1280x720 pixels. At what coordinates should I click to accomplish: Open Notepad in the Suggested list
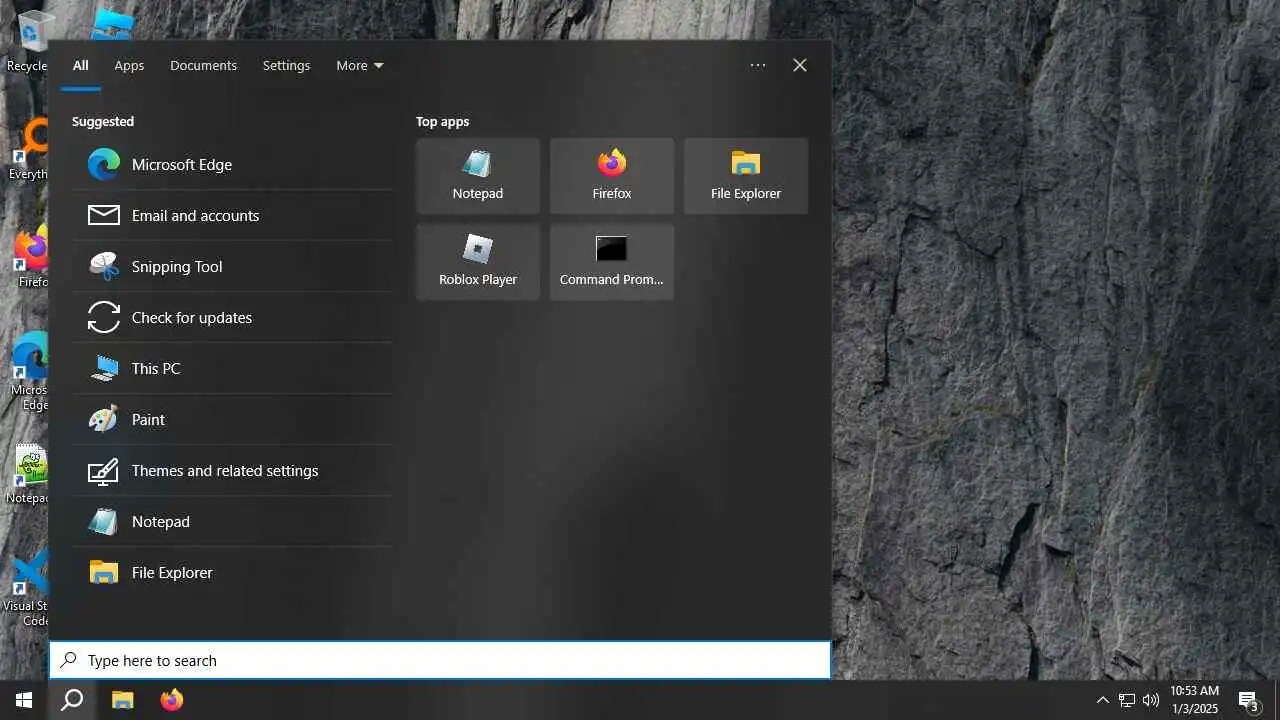click(232, 521)
